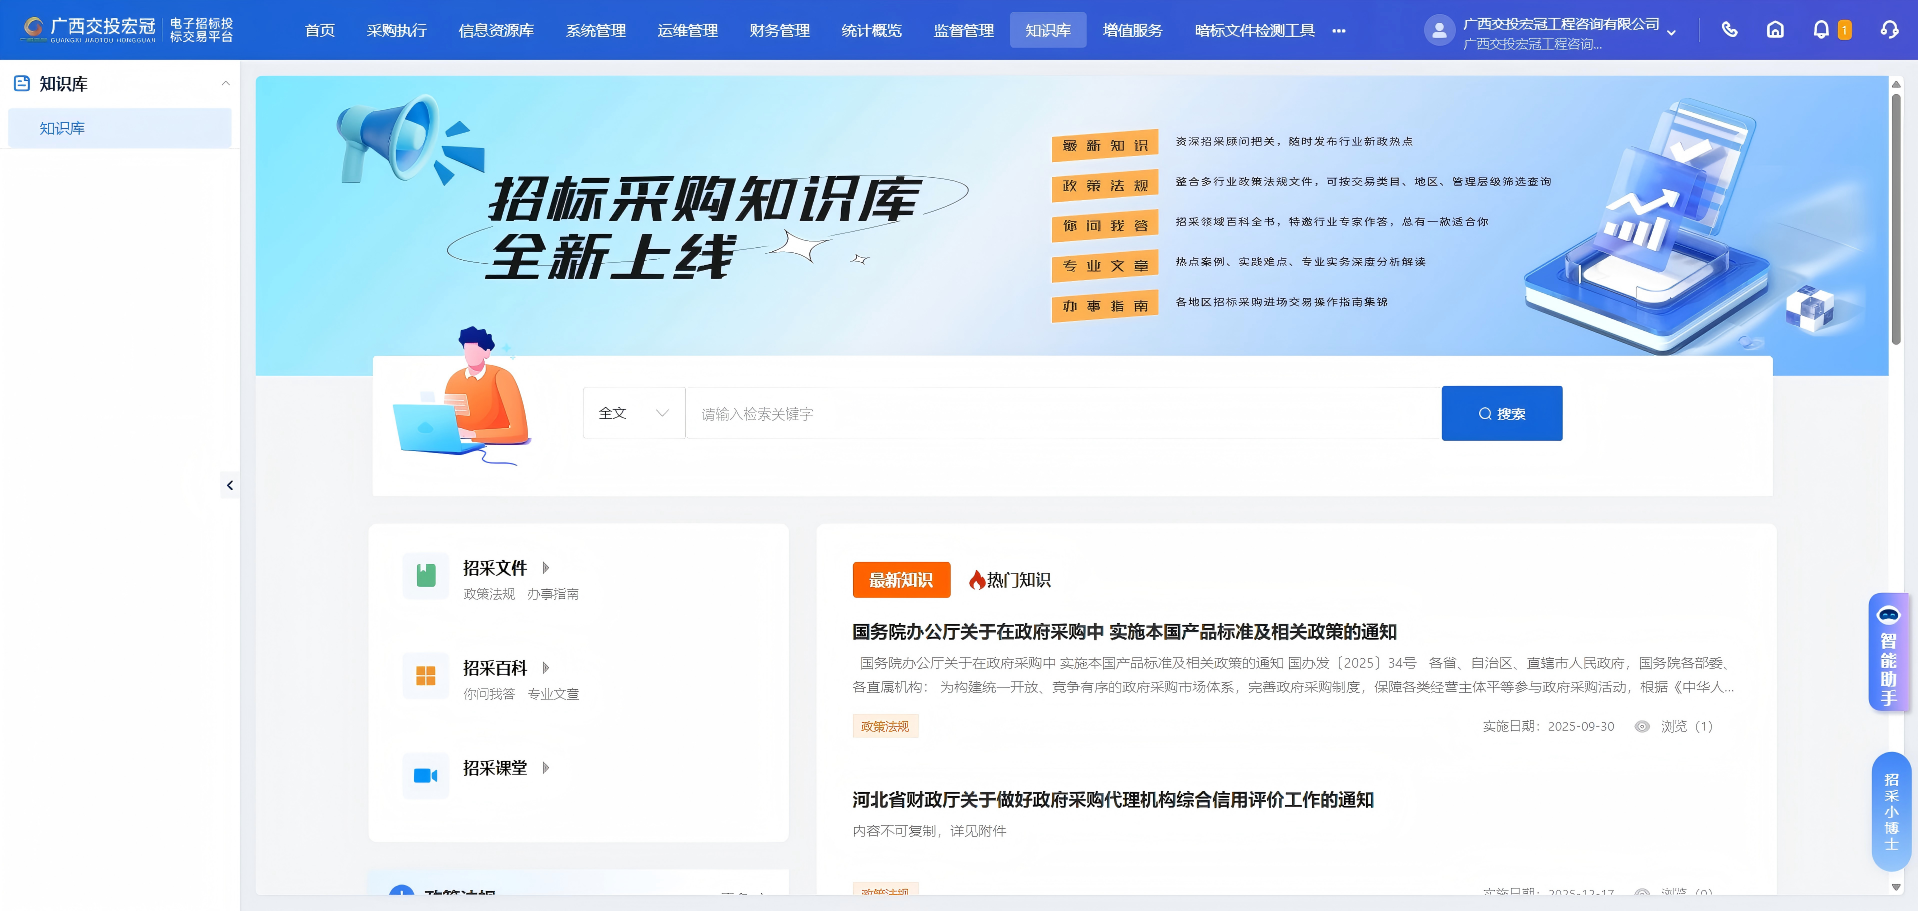The width and height of the screenshot is (1918, 911).
Task: Switch to the 热门知识 tab
Action: 1010,580
